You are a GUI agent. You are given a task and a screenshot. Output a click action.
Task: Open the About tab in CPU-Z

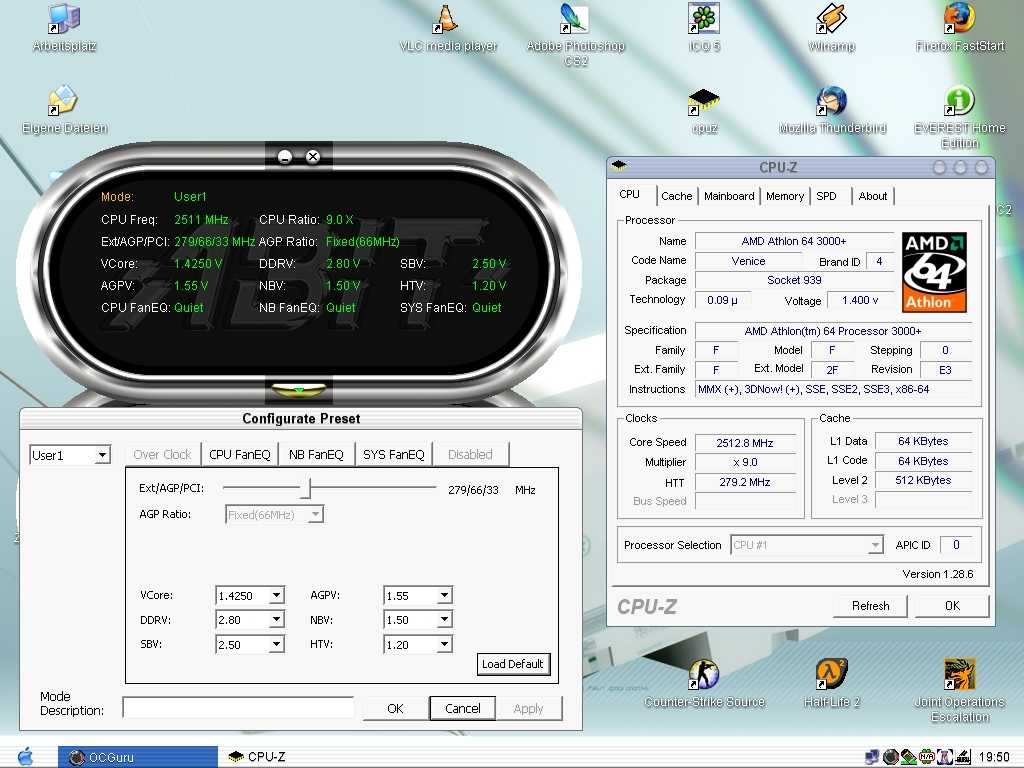(872, 196)
